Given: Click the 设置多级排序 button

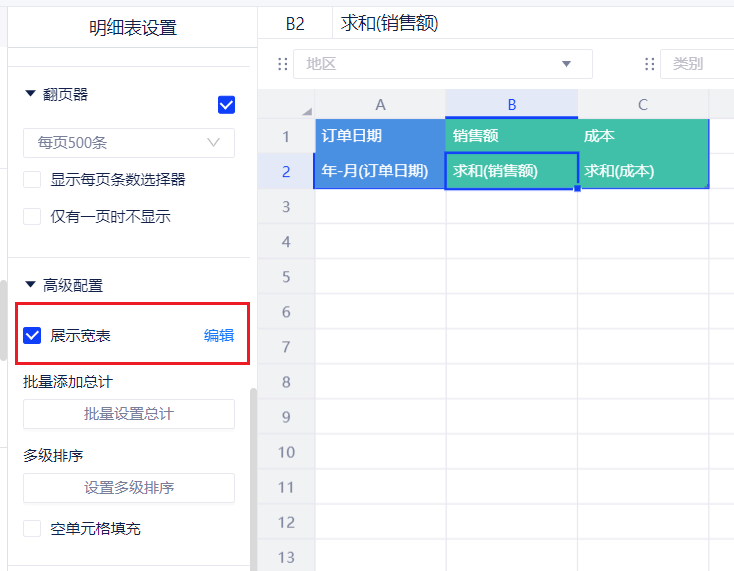Looking at the screenshot, I should click(x=129, y=488).
